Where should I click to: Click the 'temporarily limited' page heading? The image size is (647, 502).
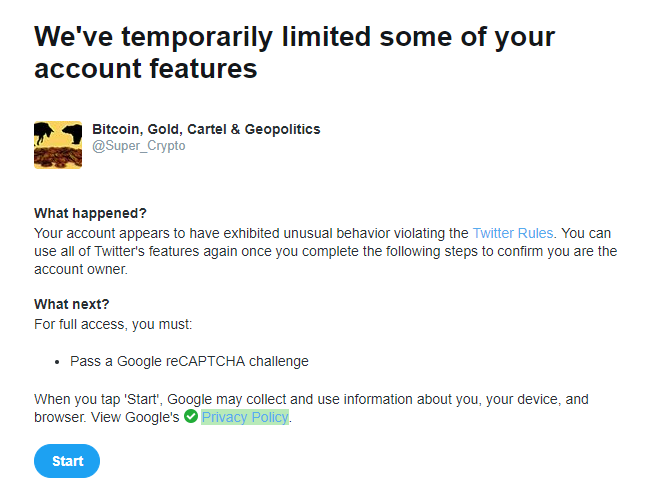tap(294, 52)
